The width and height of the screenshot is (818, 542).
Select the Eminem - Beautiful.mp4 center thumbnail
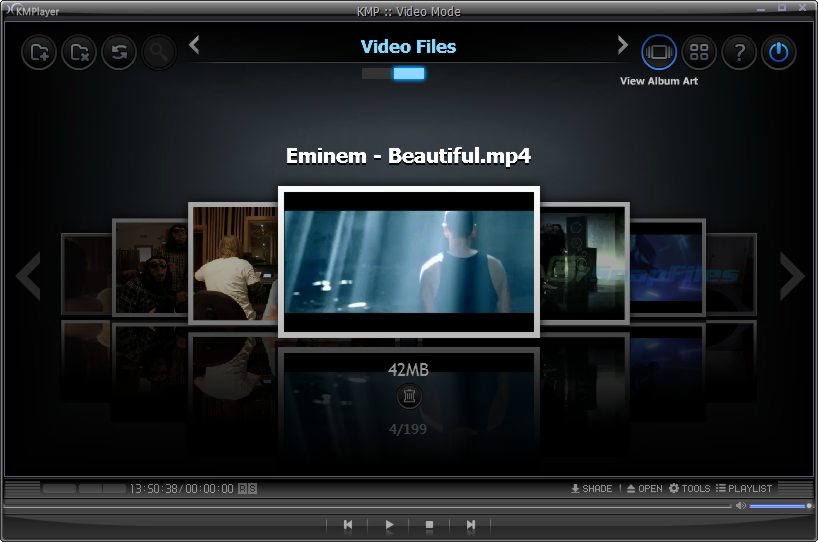[x=409, y=262]
